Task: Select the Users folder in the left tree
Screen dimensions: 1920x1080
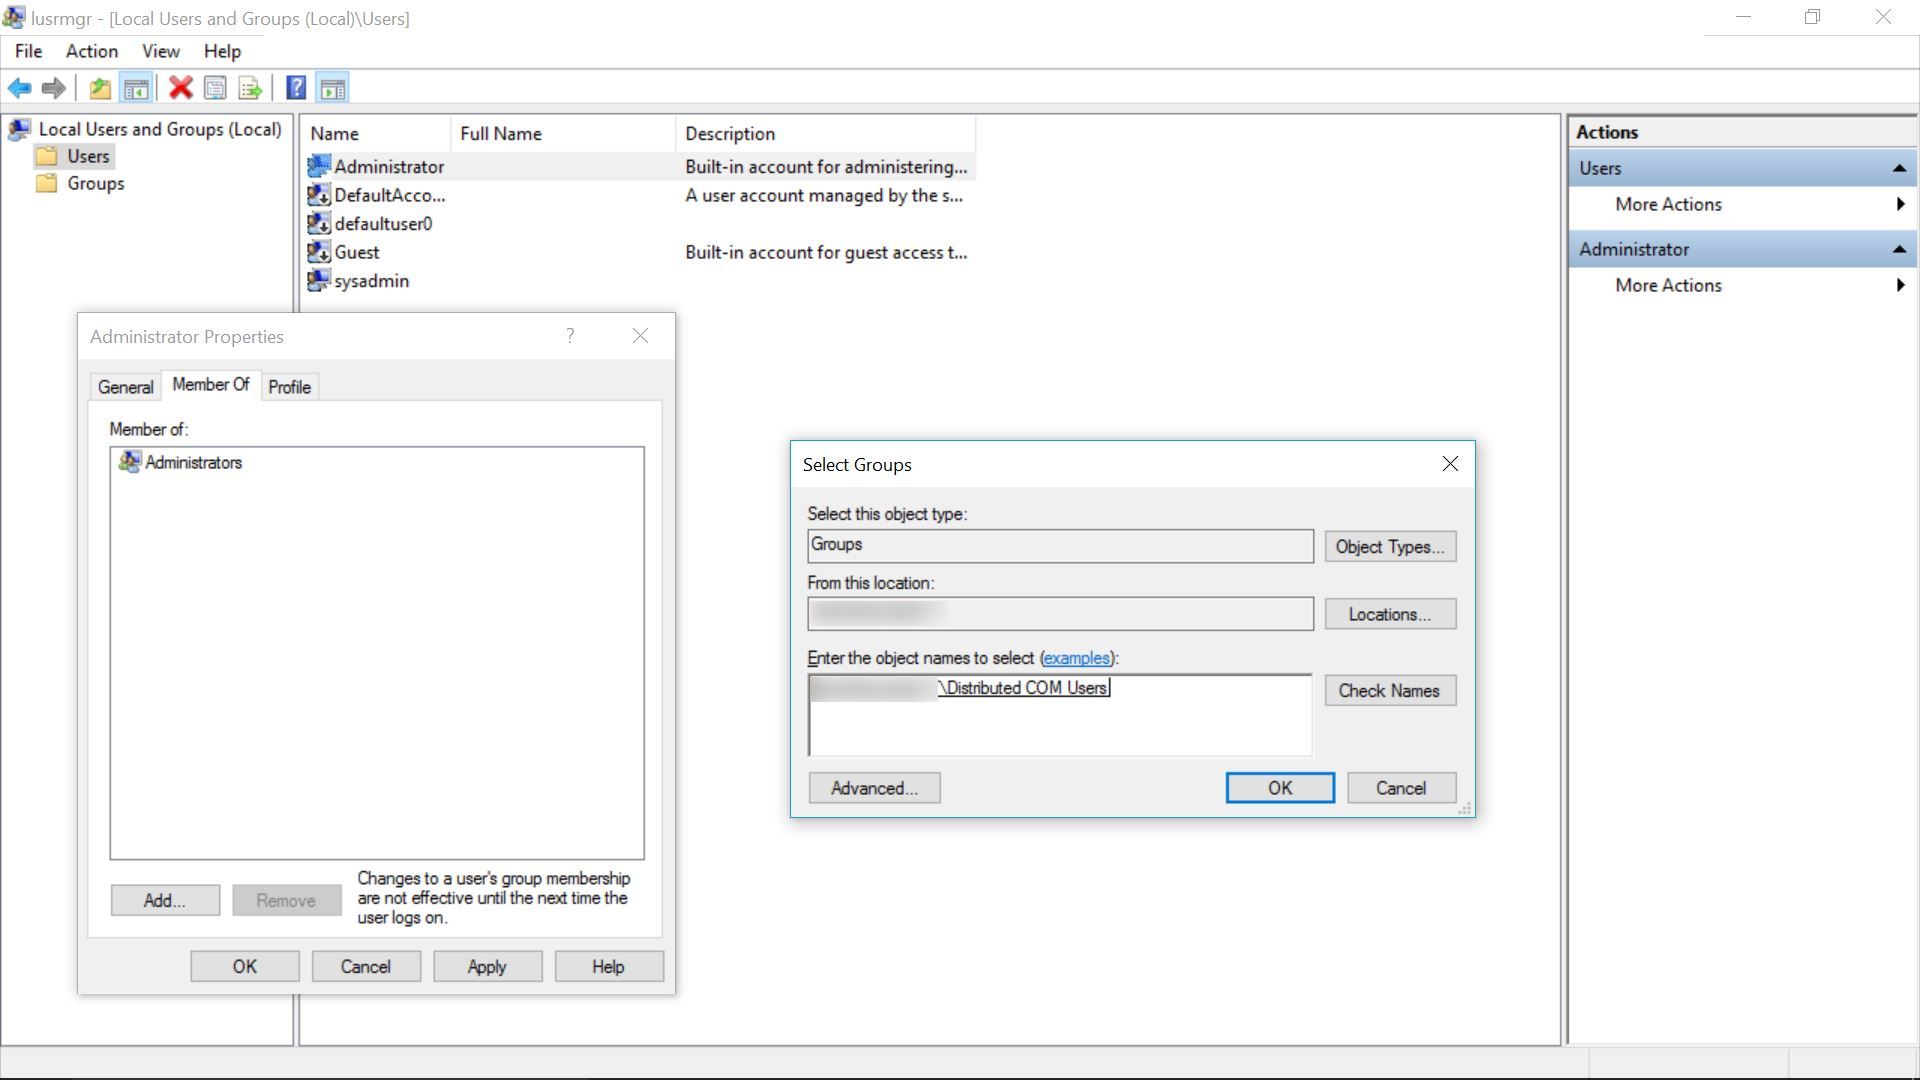Action: click(86, 156)
